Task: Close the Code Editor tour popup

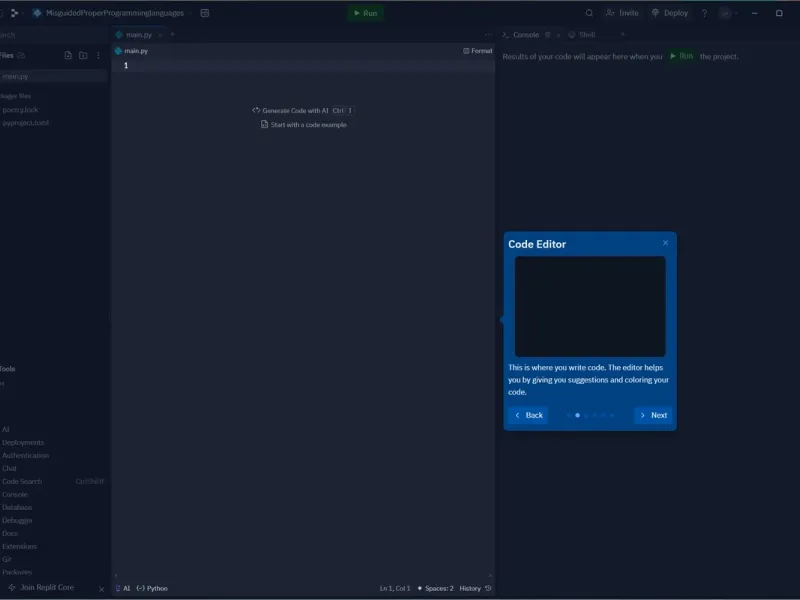Action: point(665,243)
